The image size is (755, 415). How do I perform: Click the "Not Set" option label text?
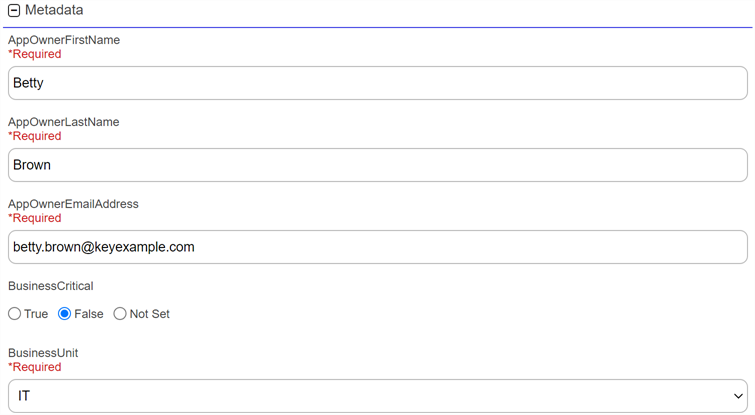150,314
